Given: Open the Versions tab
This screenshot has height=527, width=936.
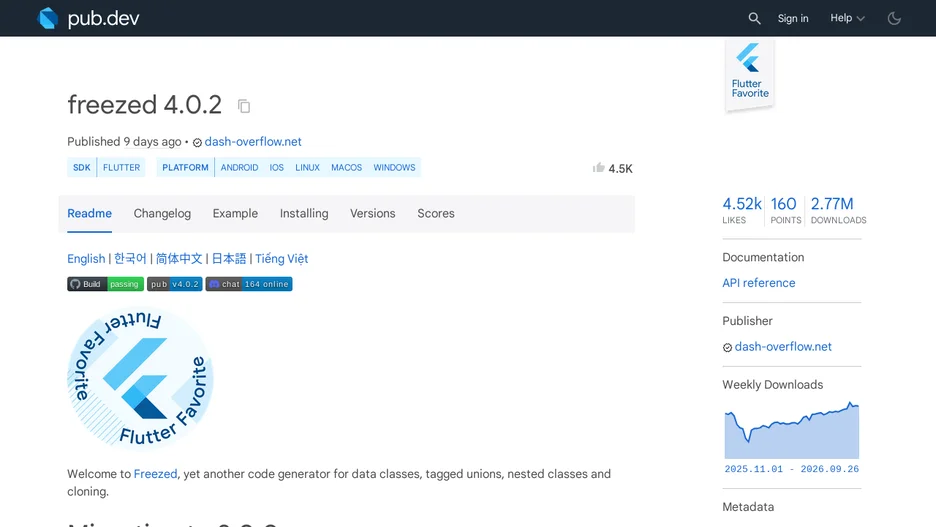Looking at the screenshot, I should [372, 214].
